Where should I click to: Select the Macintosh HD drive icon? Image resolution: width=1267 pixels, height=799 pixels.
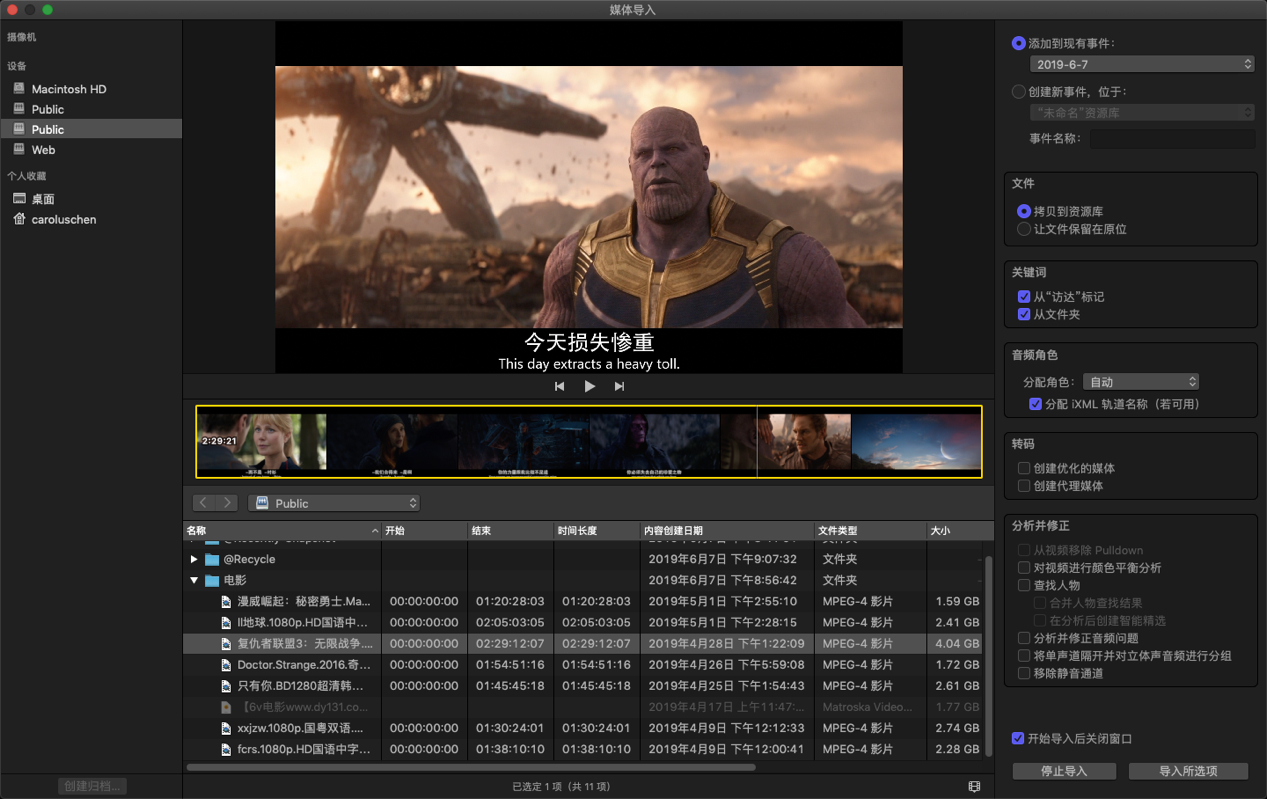coord(19,89)
